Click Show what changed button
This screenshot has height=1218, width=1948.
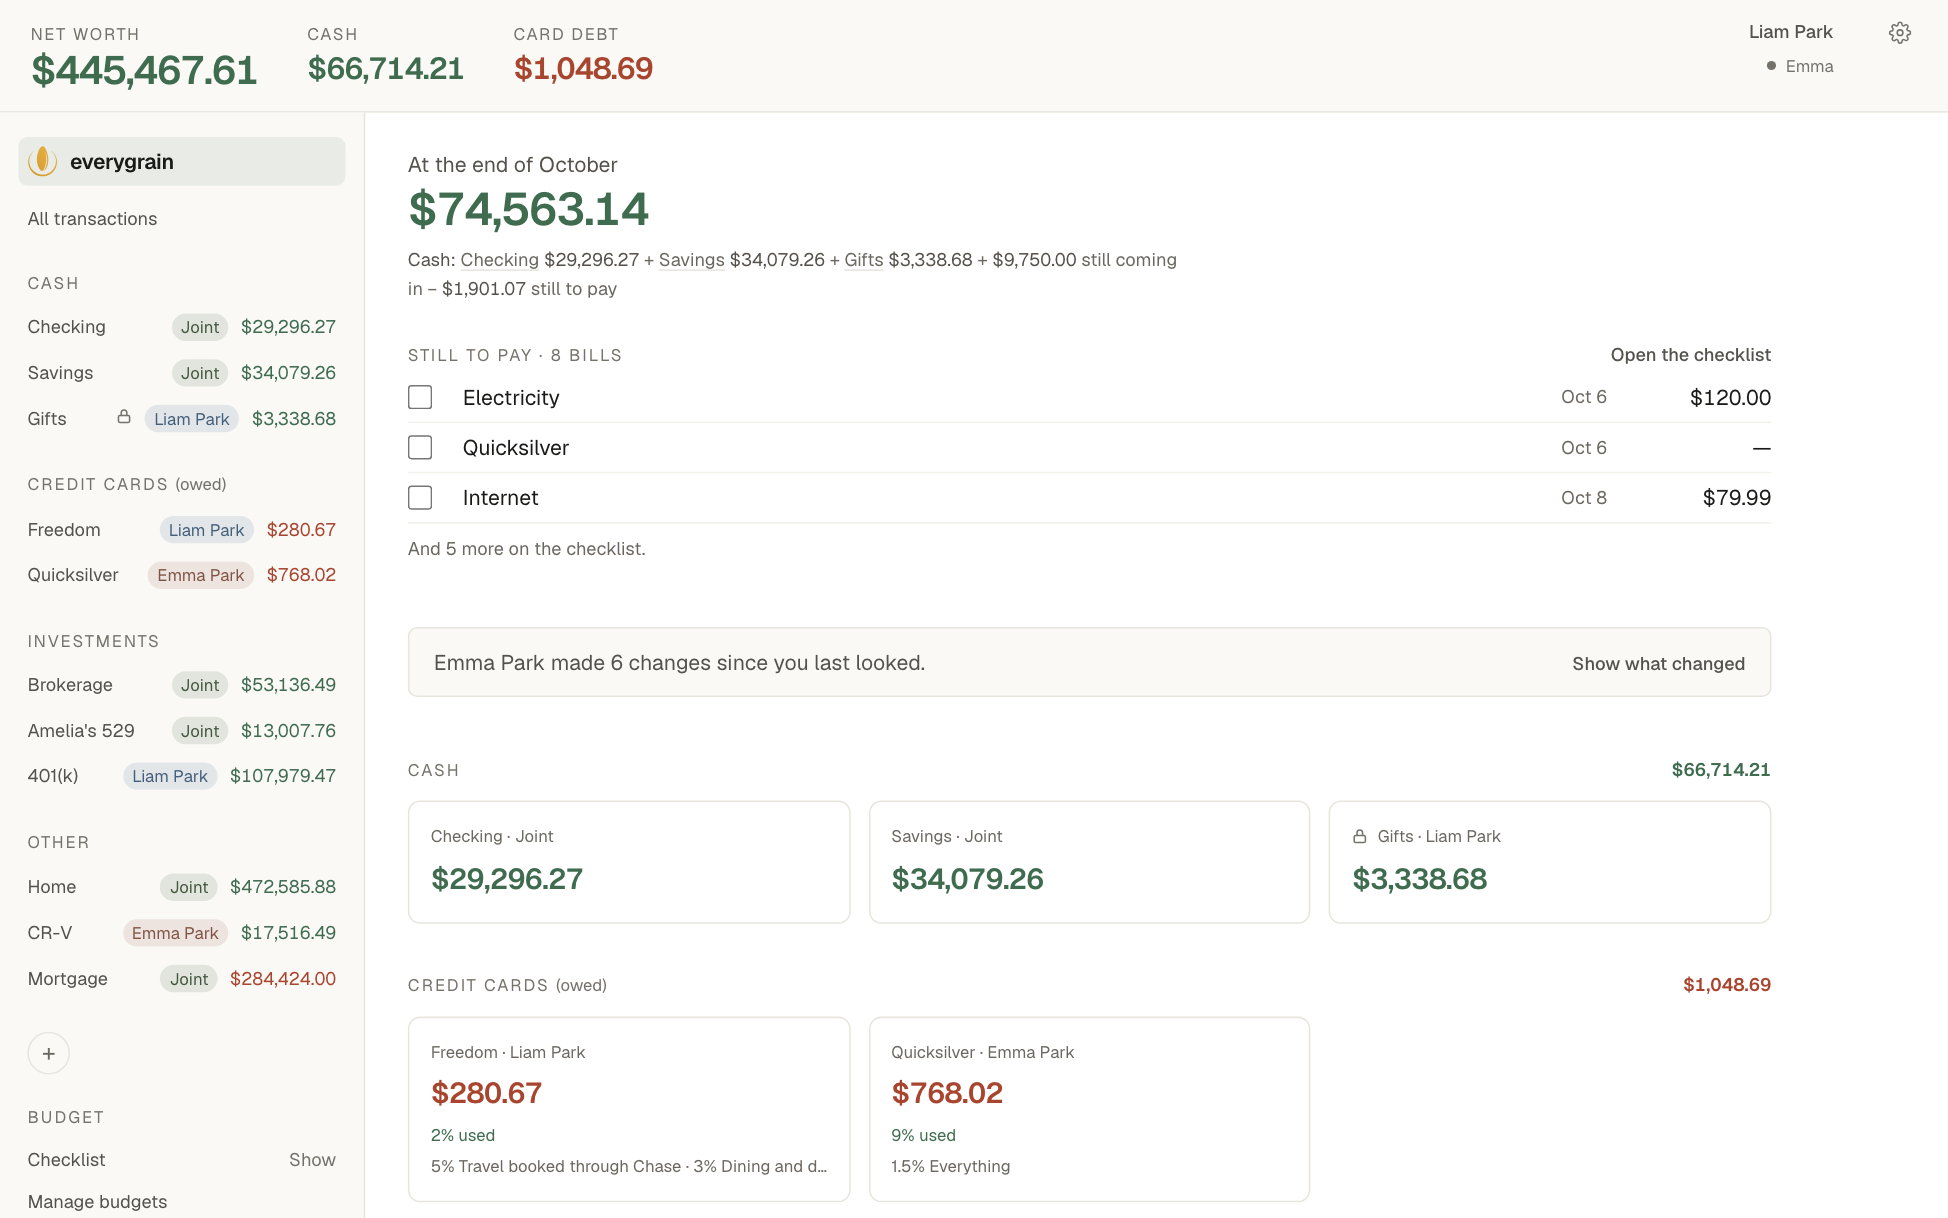click(1658, 663)
